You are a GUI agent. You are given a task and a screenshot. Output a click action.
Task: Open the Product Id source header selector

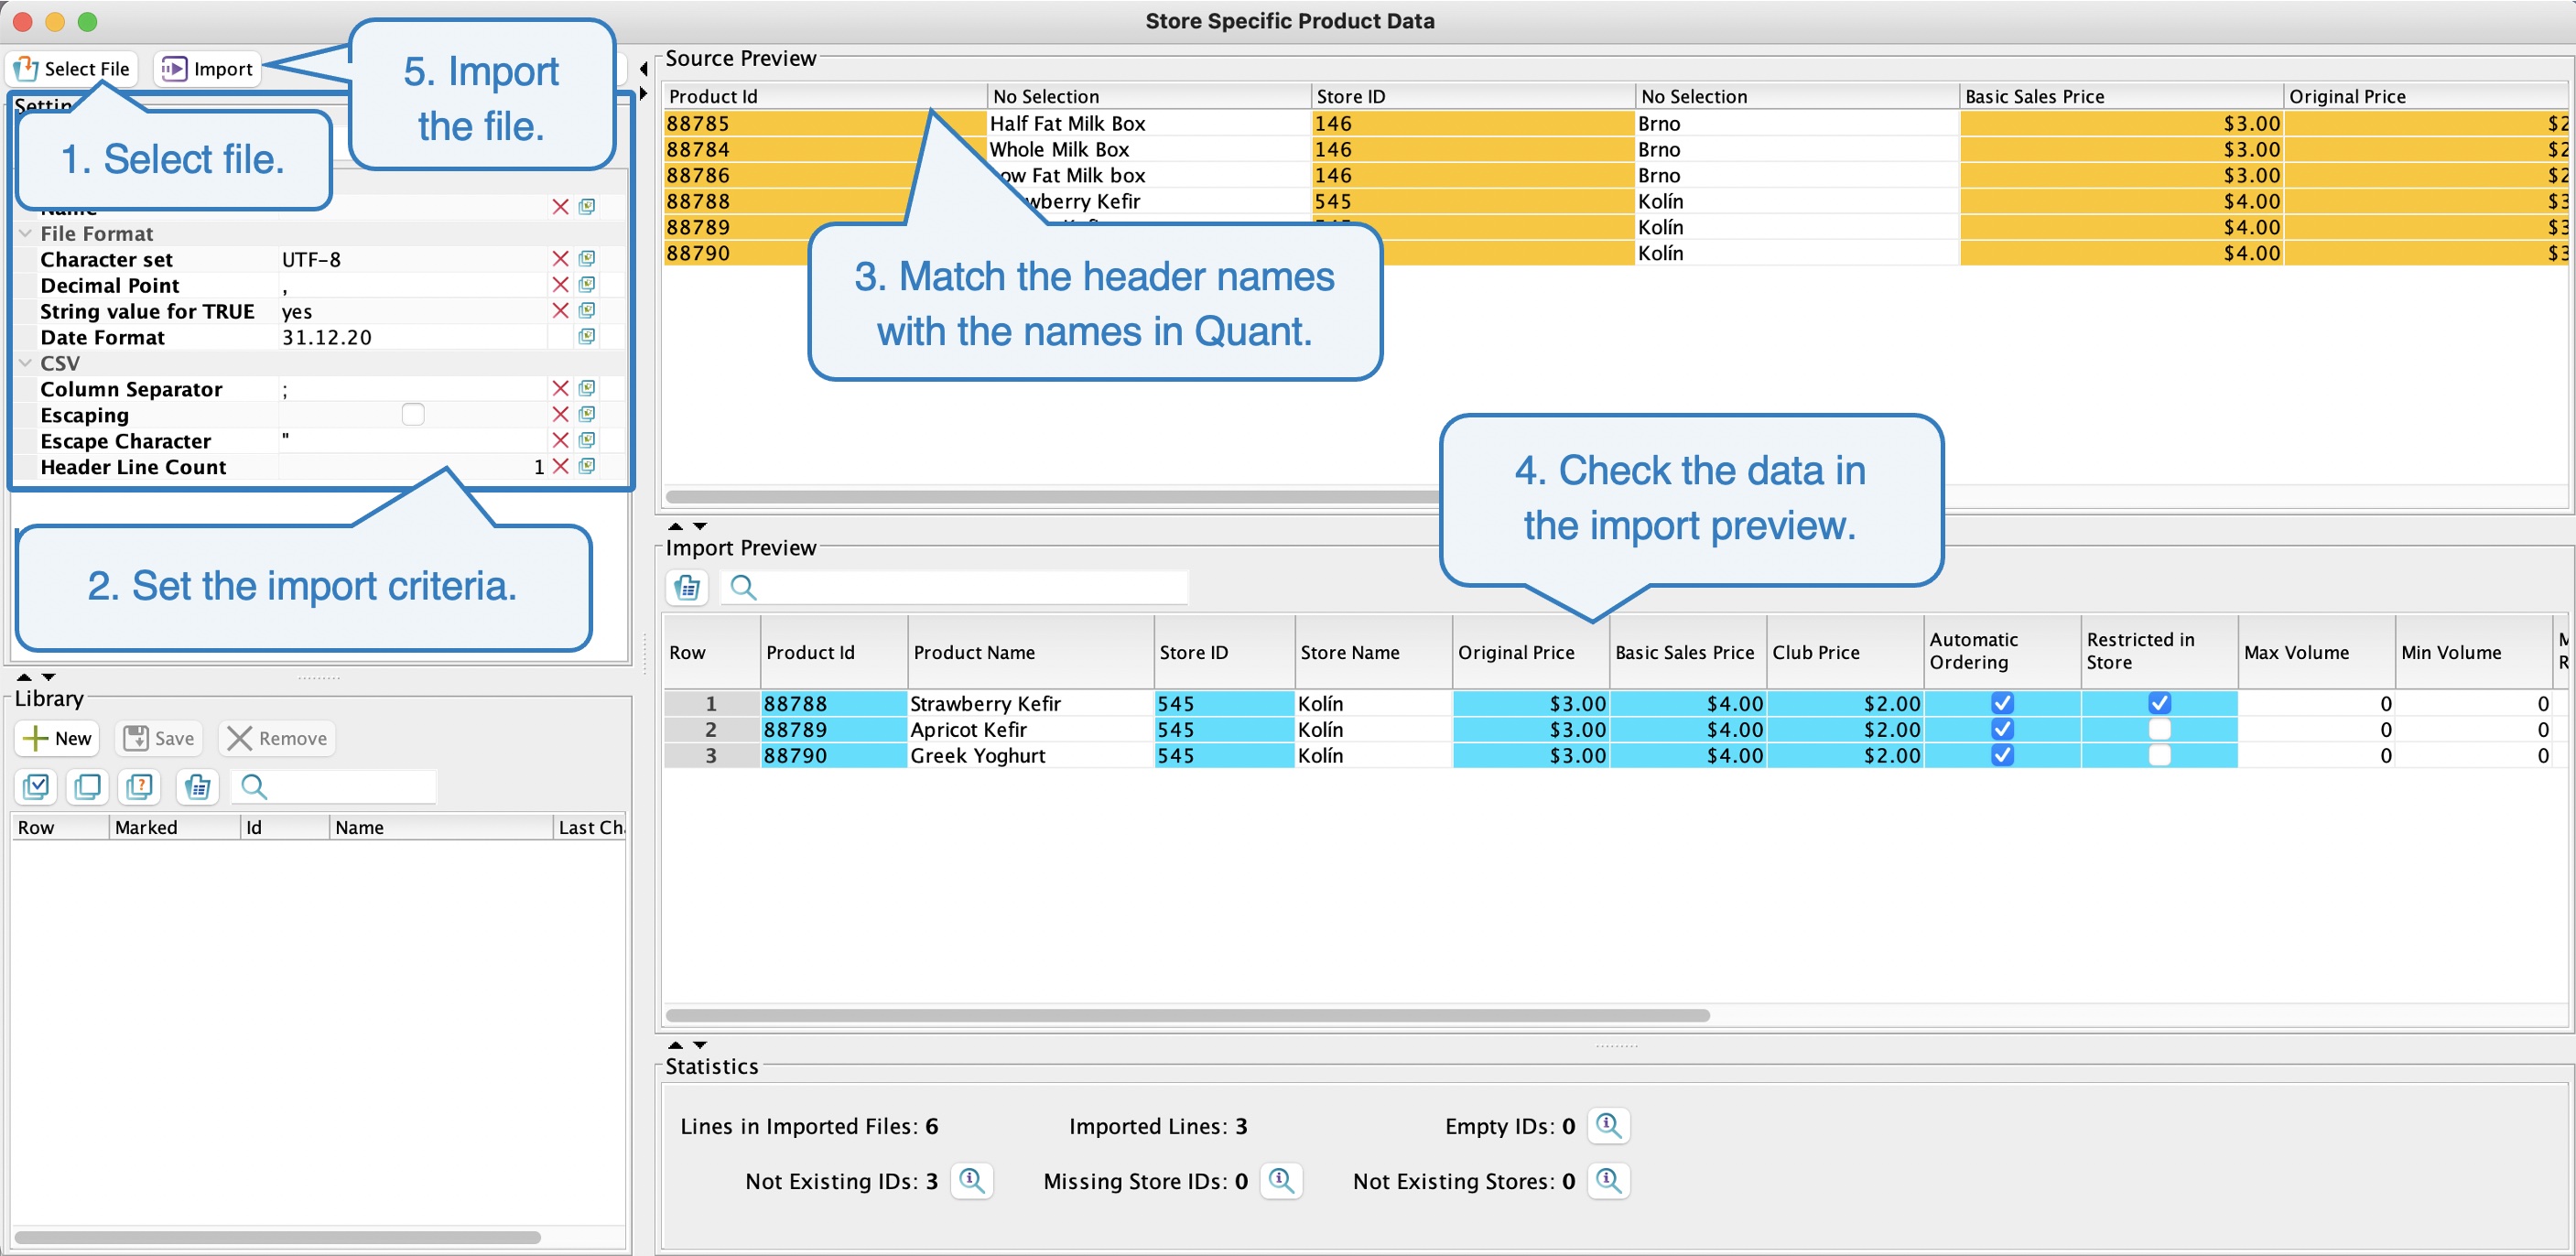click(x=825, y=96)
